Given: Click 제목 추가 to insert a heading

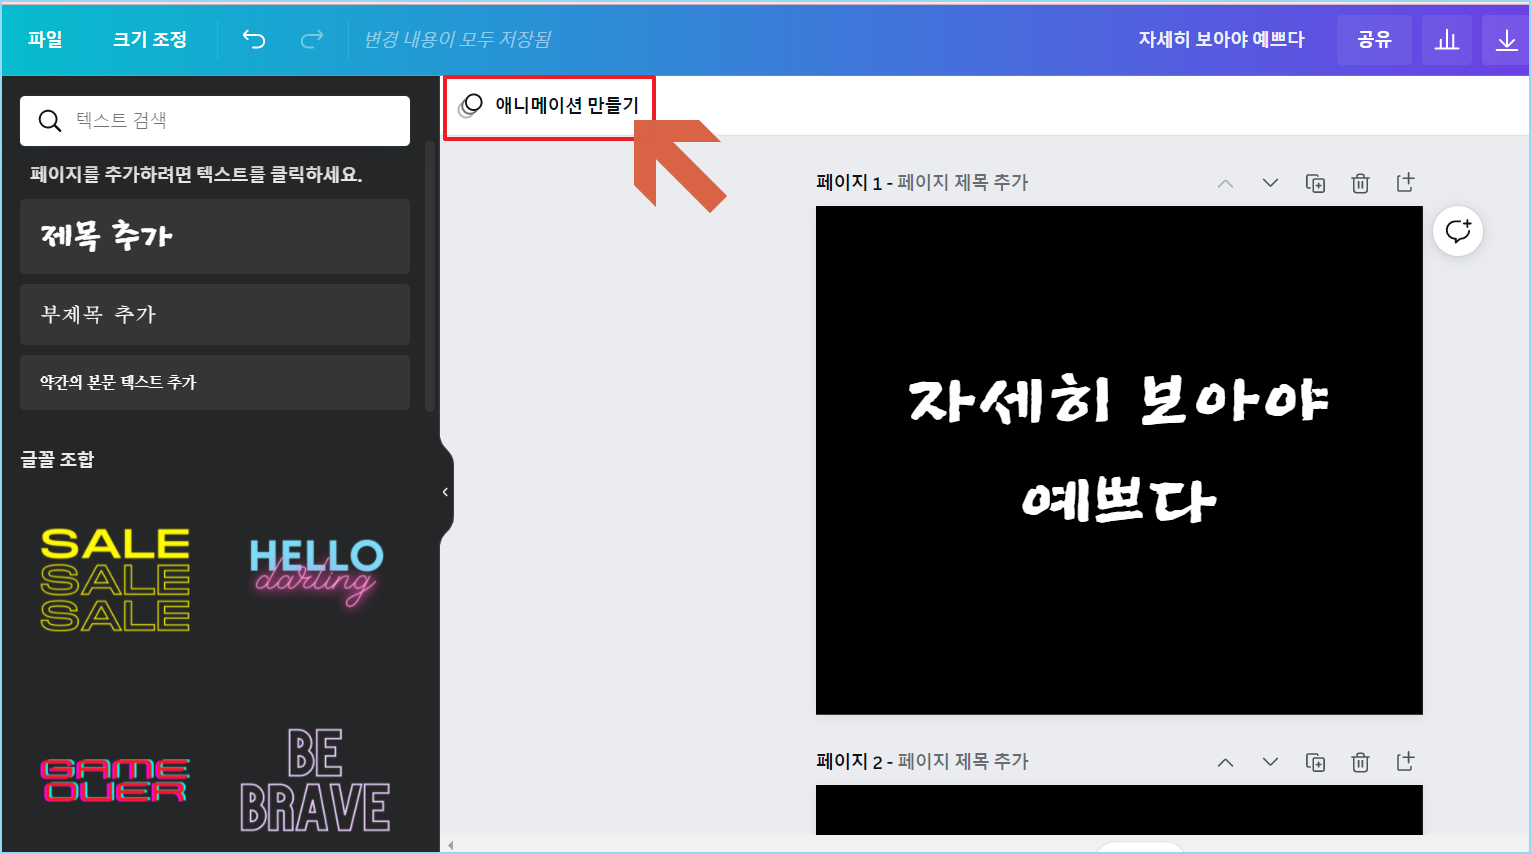Looking at the screenshot, I should [x=214, y=236].
